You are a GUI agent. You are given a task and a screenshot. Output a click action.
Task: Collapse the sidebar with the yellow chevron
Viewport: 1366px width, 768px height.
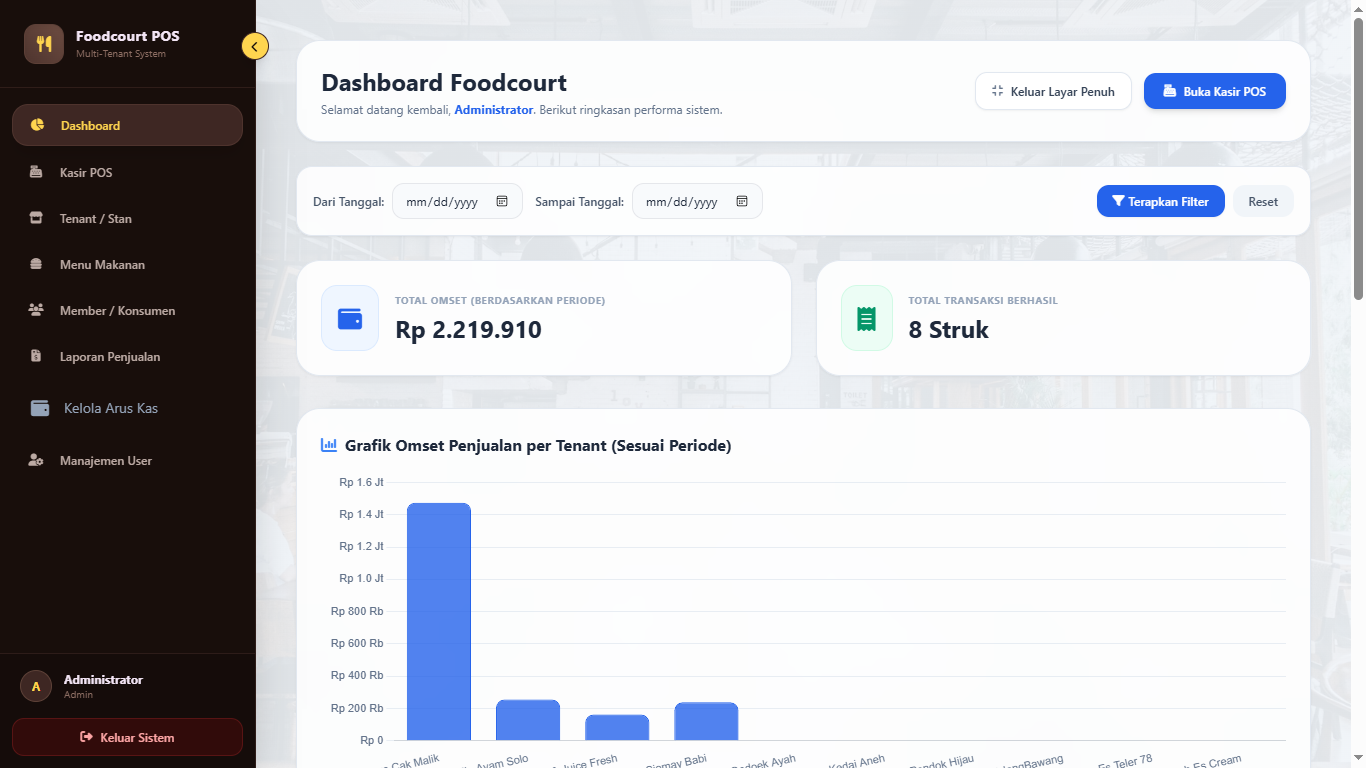pos(255,46)
